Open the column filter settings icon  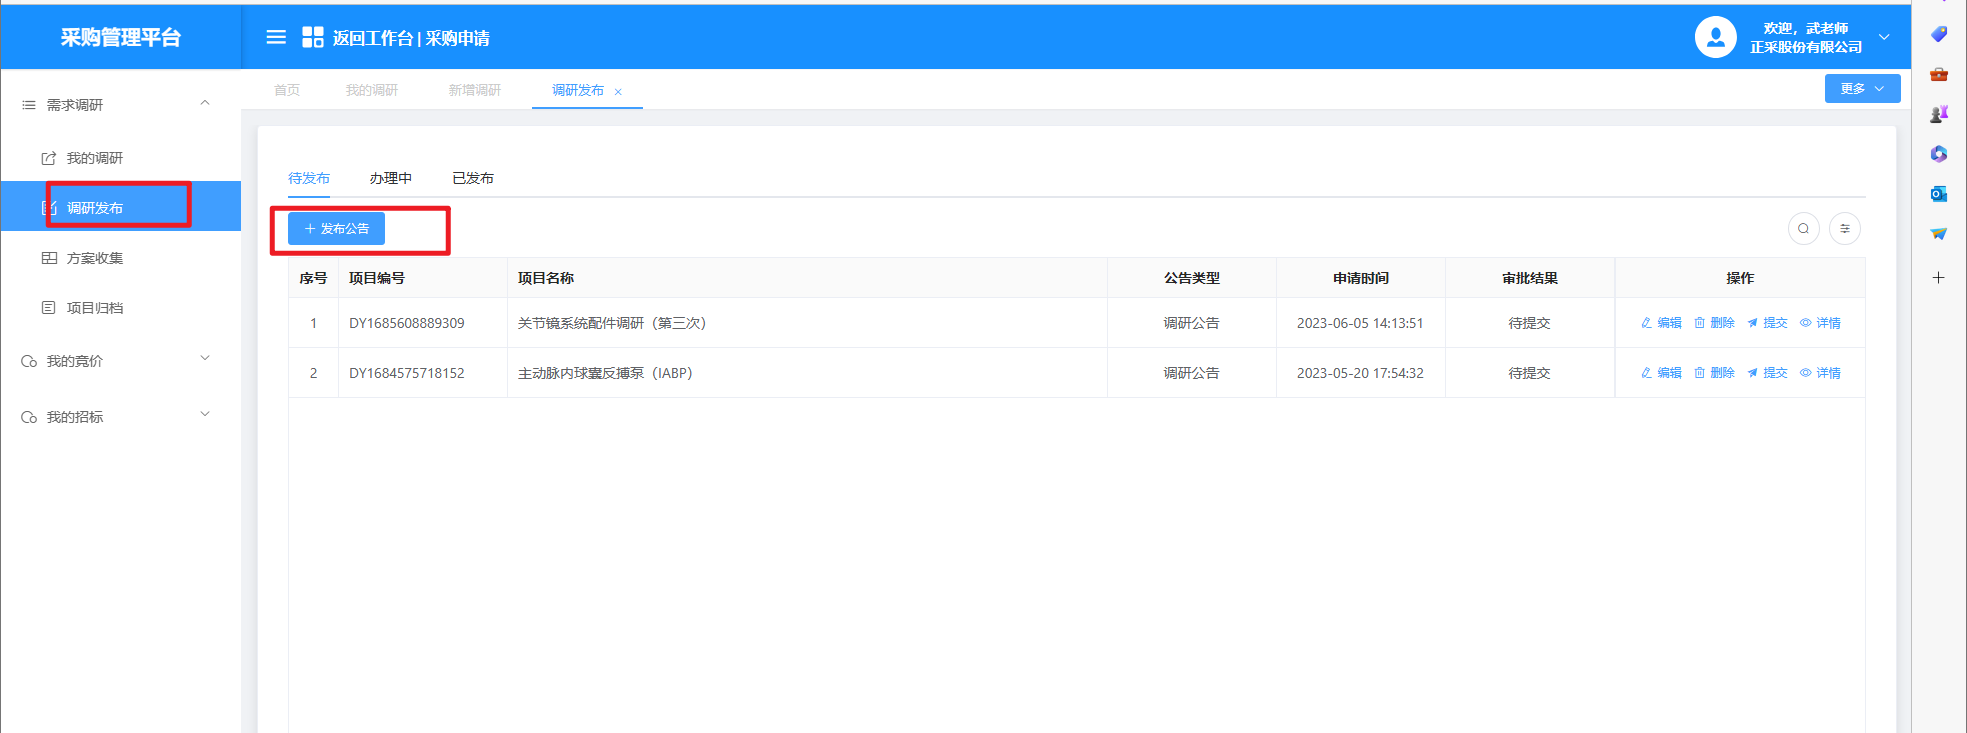[1844, 229]
